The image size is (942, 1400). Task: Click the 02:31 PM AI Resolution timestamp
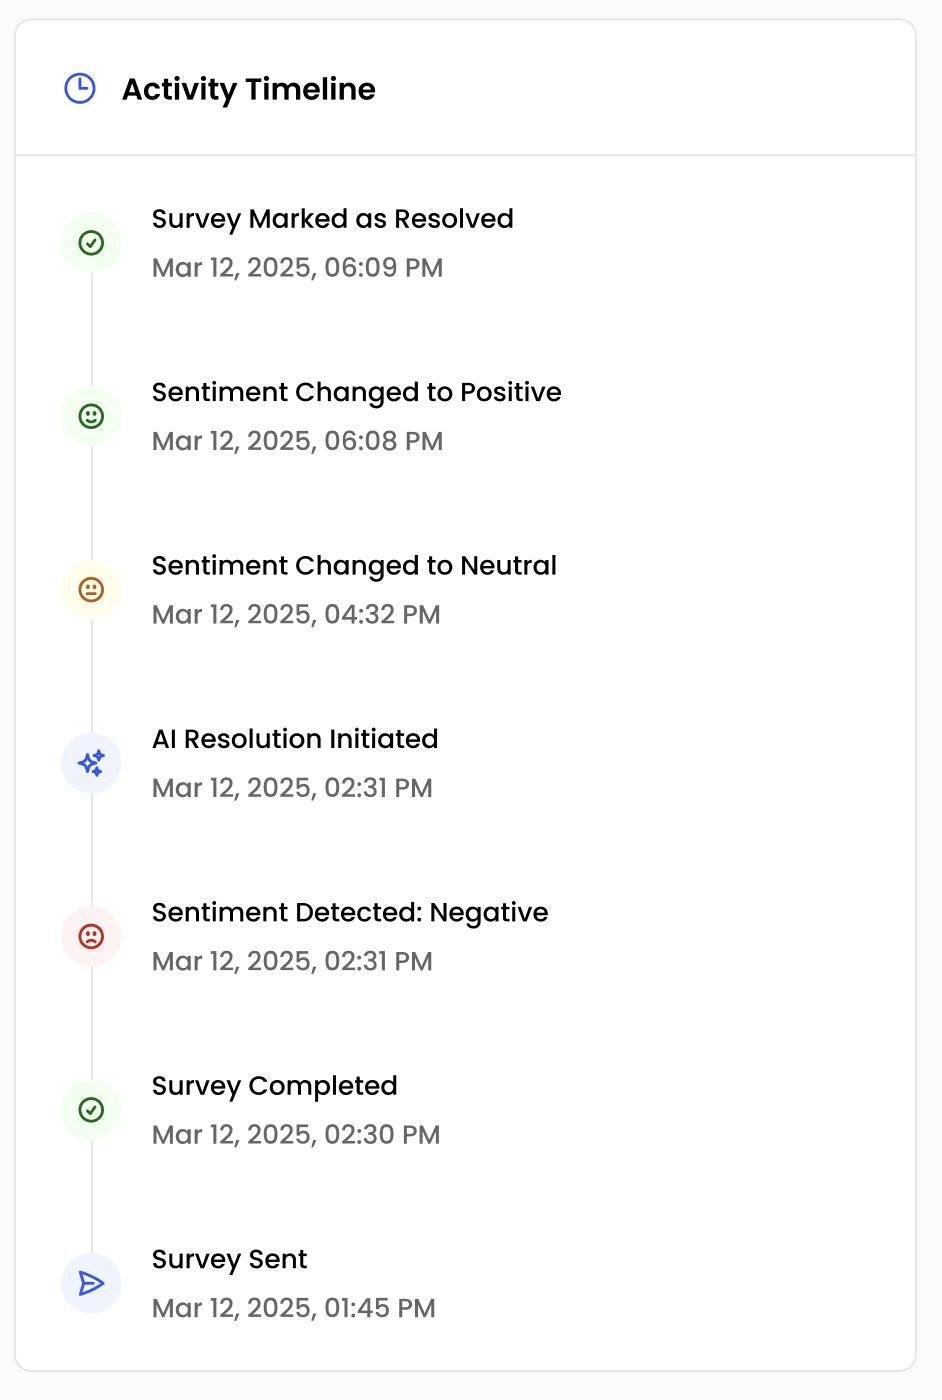292,788
